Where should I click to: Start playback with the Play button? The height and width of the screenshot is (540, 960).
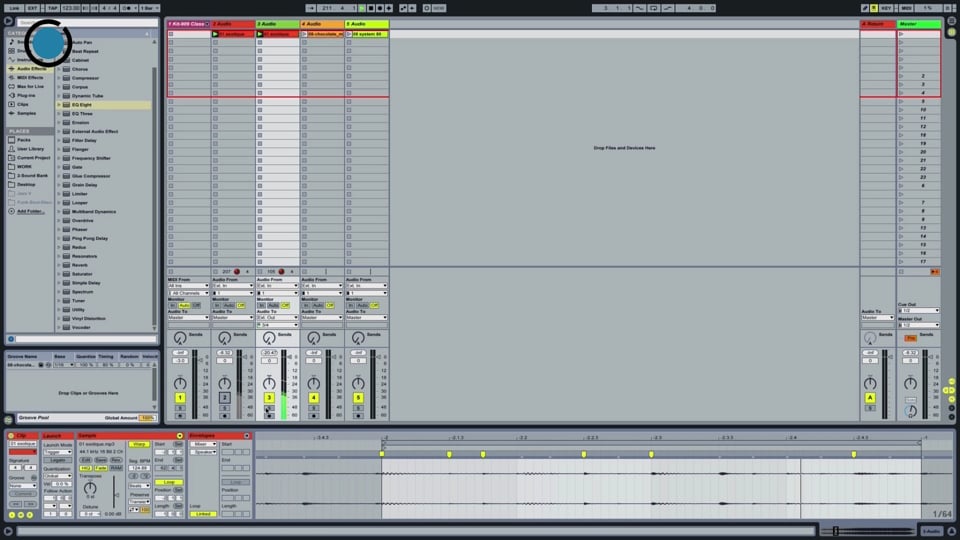point(362,8)
